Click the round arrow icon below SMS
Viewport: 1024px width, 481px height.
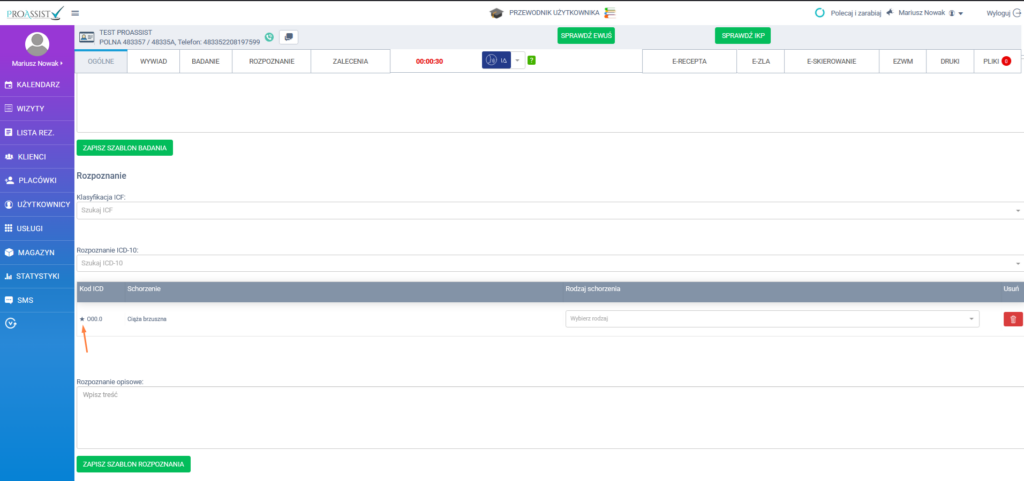pos(11,323)
